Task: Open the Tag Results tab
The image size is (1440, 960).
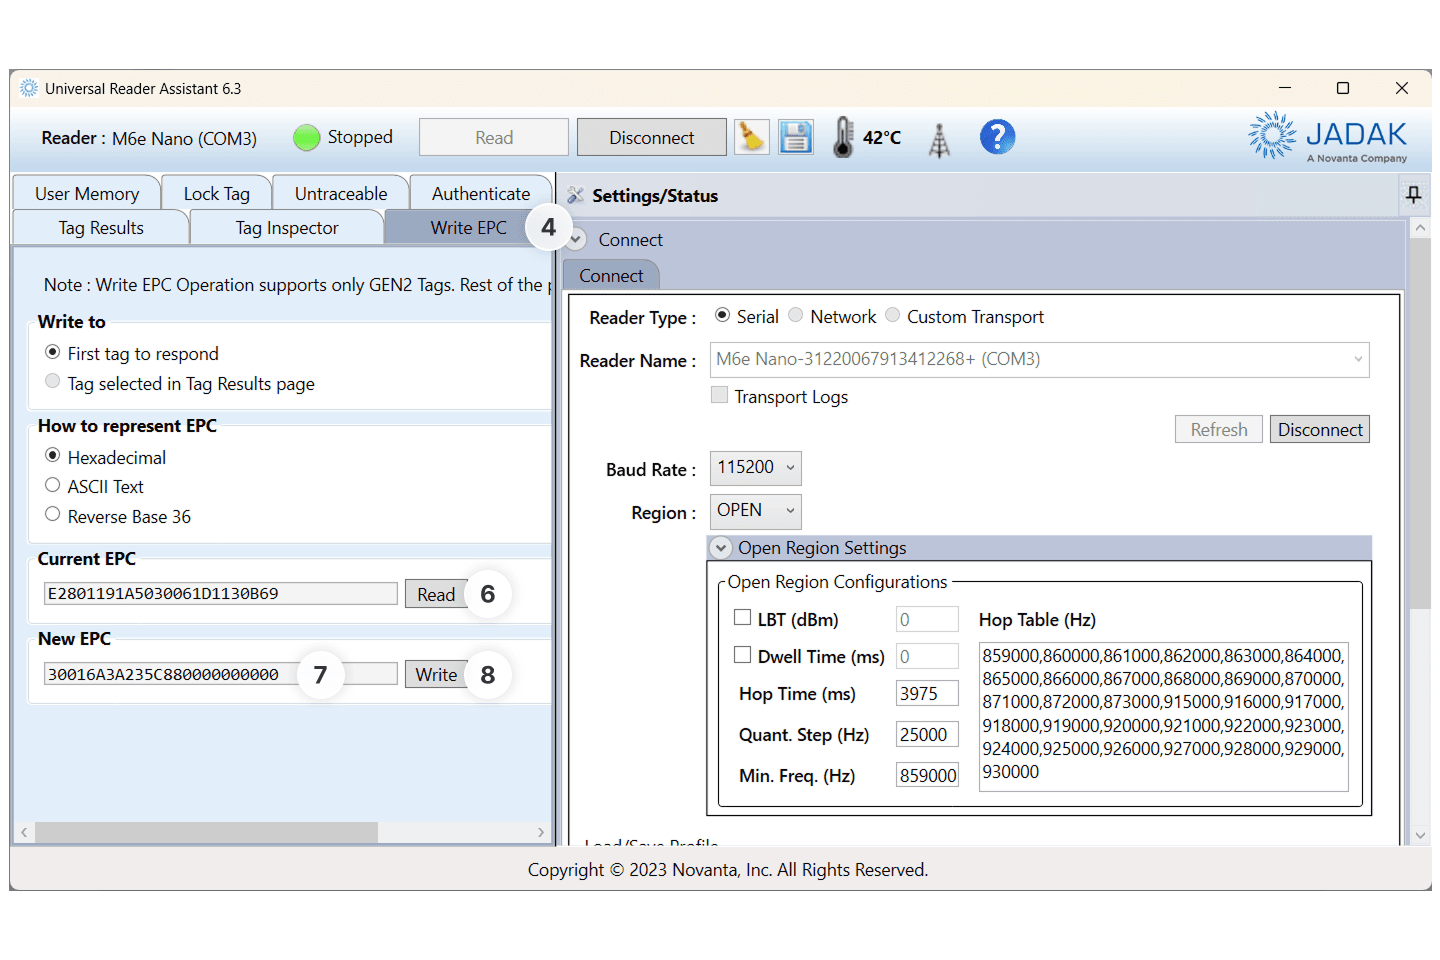Action: tap(101, 228)
